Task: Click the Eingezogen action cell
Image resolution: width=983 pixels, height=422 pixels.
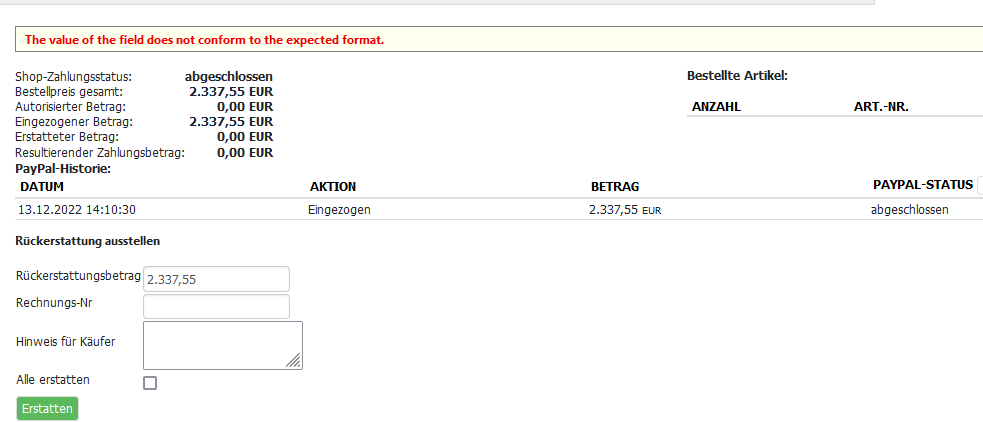Action: [340, 210]
